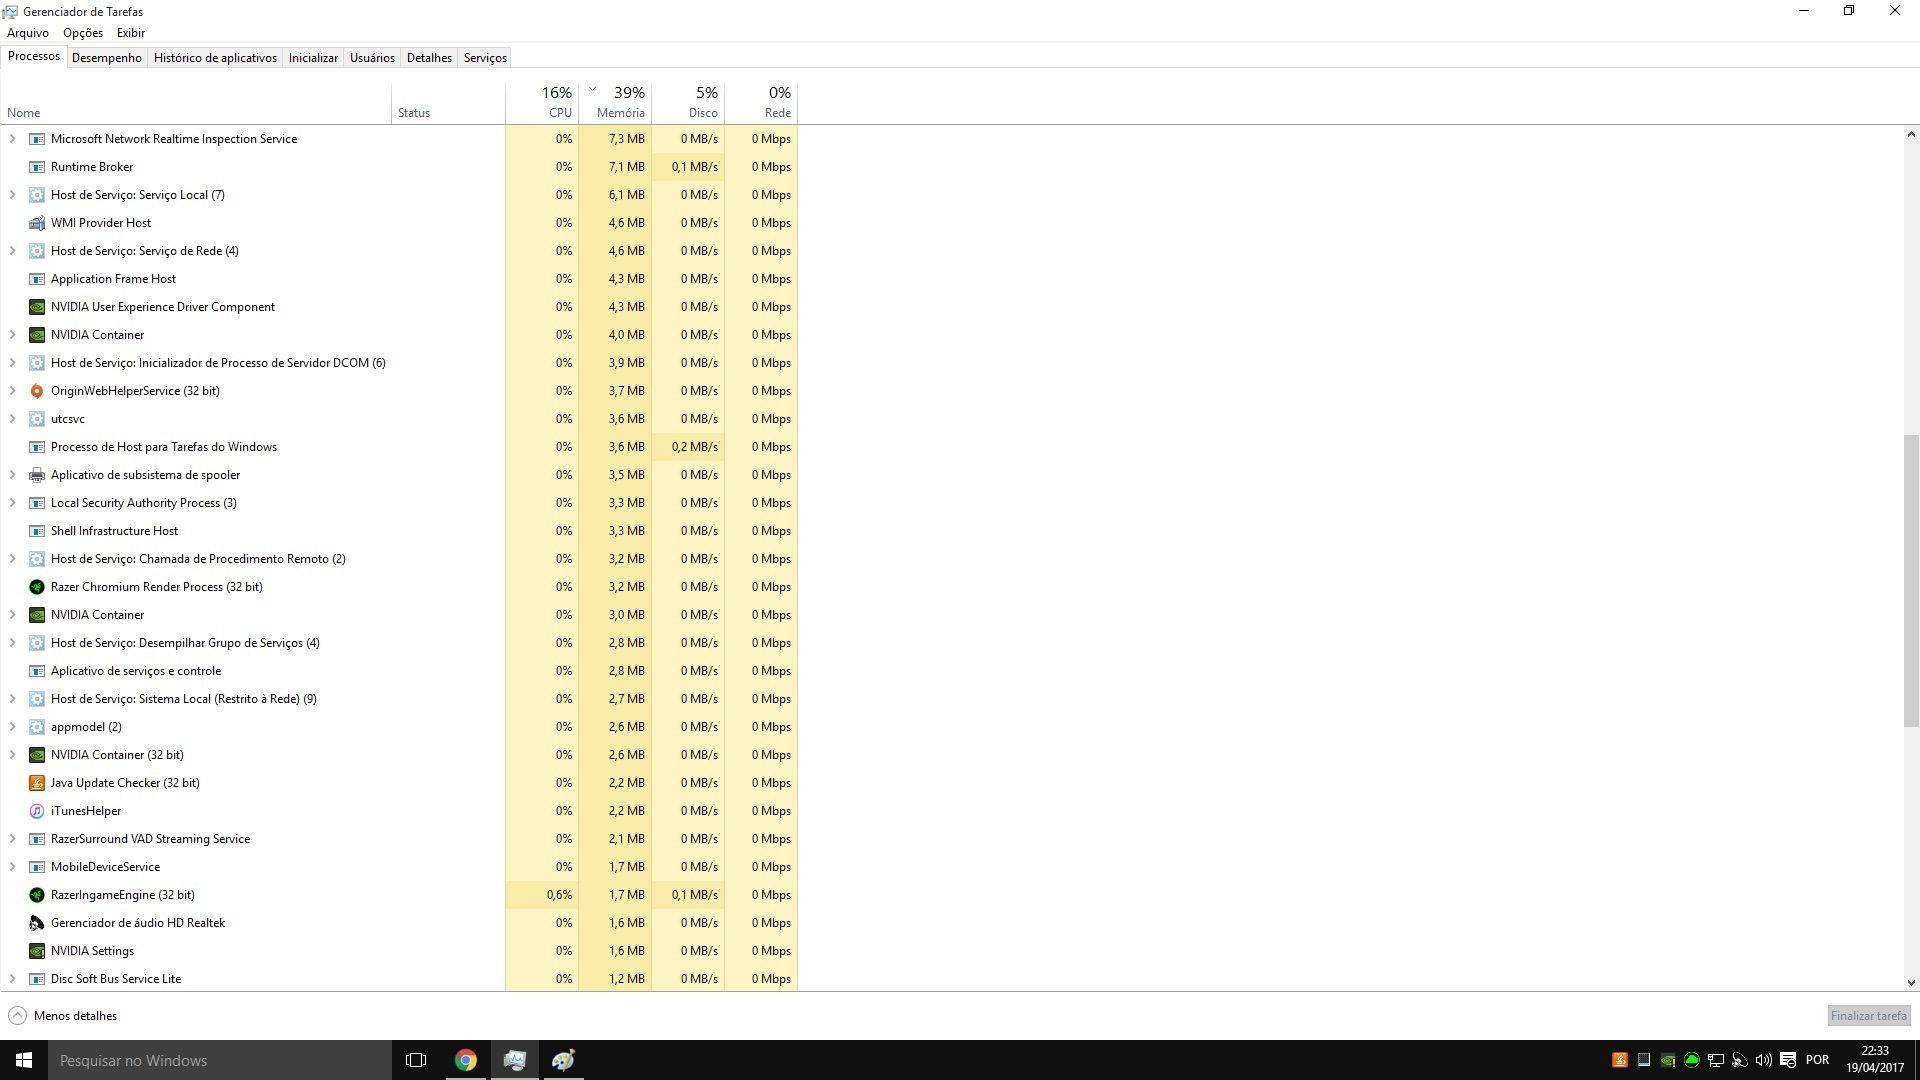Sort by the Status column header

coord(448,102)
